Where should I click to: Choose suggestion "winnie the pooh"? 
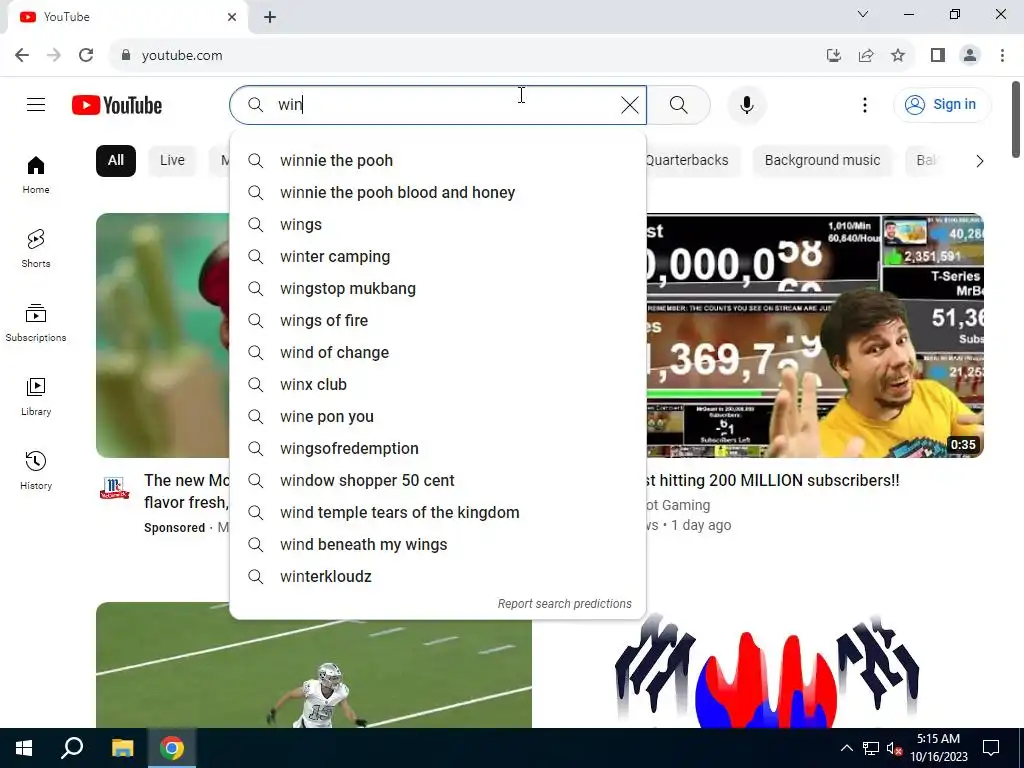(438, 161)
